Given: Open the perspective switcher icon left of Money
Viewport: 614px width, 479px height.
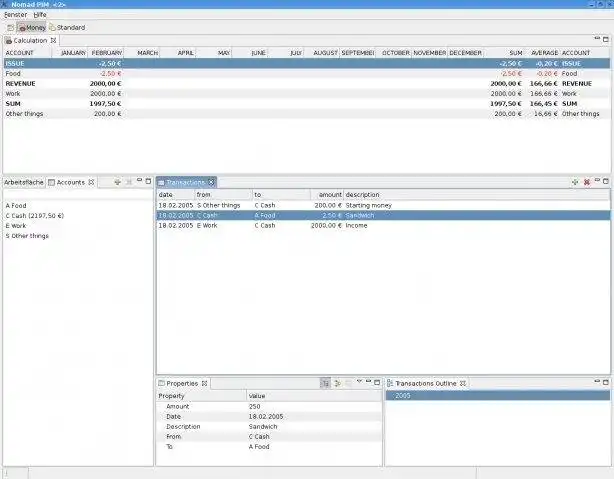Looking at the screenshot, I should click(11, 27).
